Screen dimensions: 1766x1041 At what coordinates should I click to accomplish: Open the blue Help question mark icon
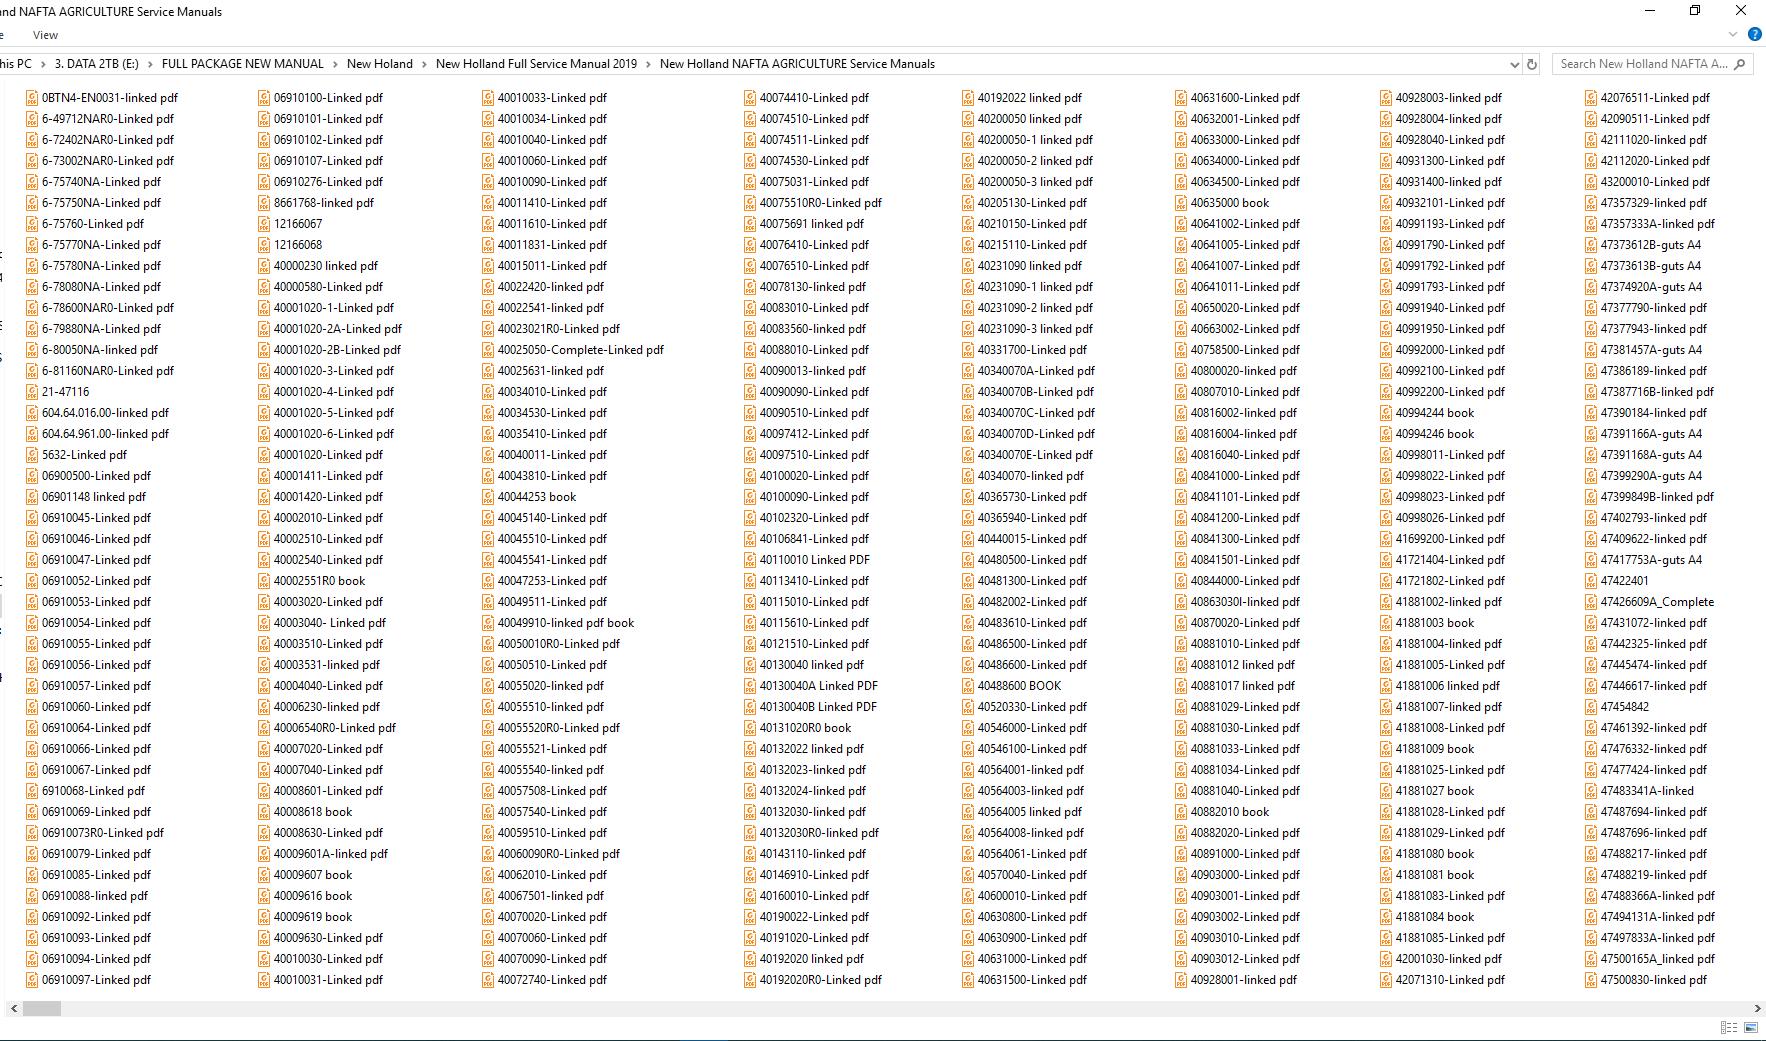[x=1754, y=34]
